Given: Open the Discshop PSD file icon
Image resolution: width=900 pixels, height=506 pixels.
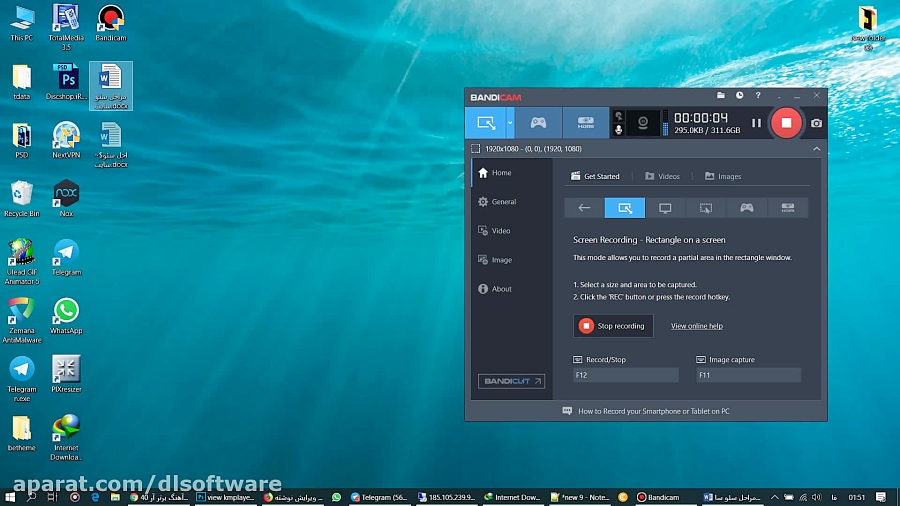Looking at the screenshot, I should pyautogui.click(x=66, y=83).
